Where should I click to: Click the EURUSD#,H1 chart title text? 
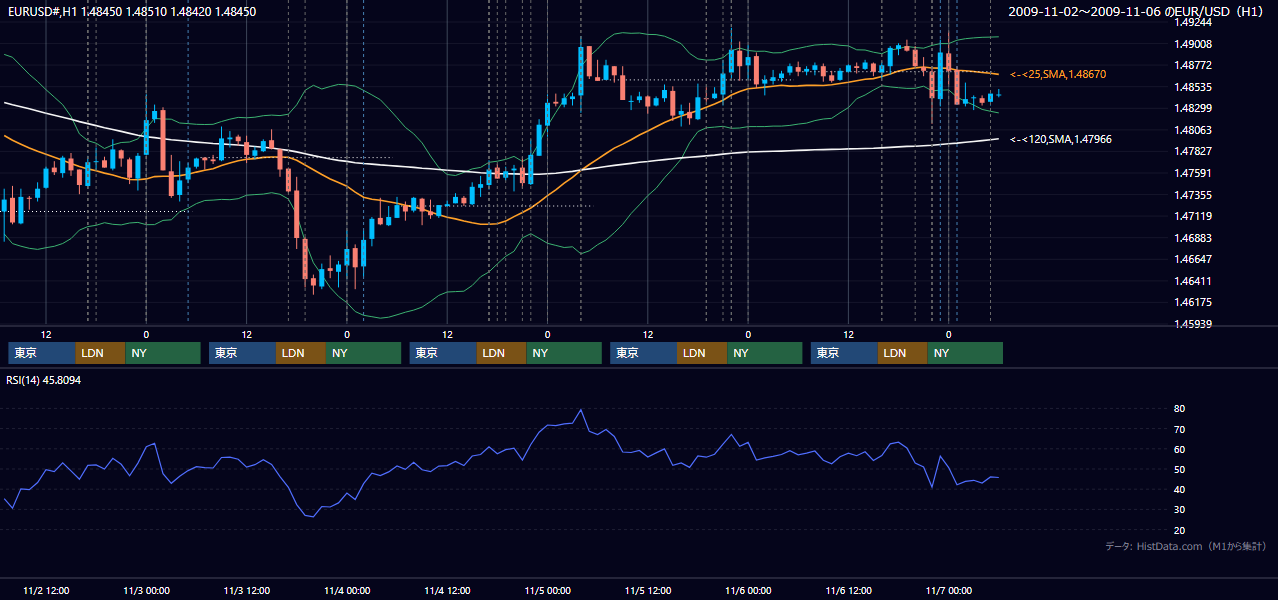point(131,12)
